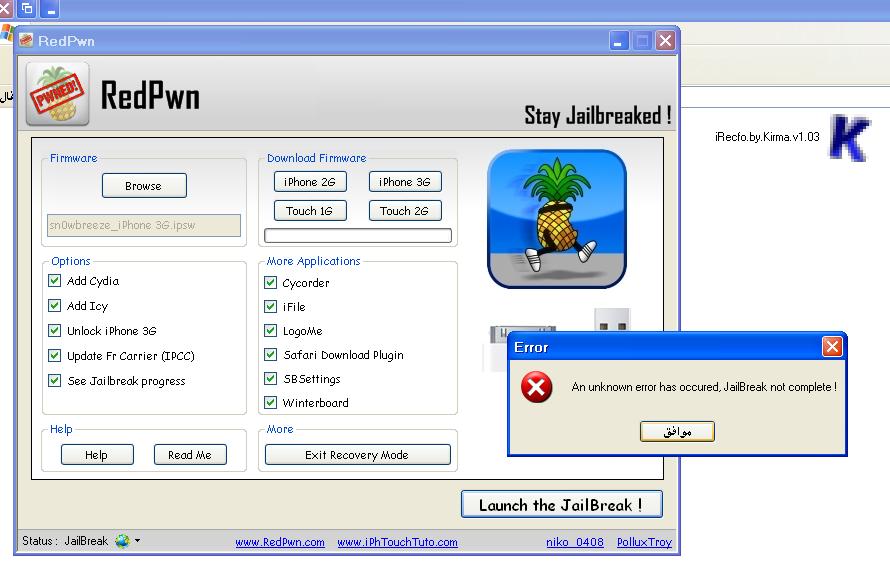Toggle Safari Download Plugin checkbox
Screen dimensions: 890x577
pyautogui.click(x=271, y=355)
